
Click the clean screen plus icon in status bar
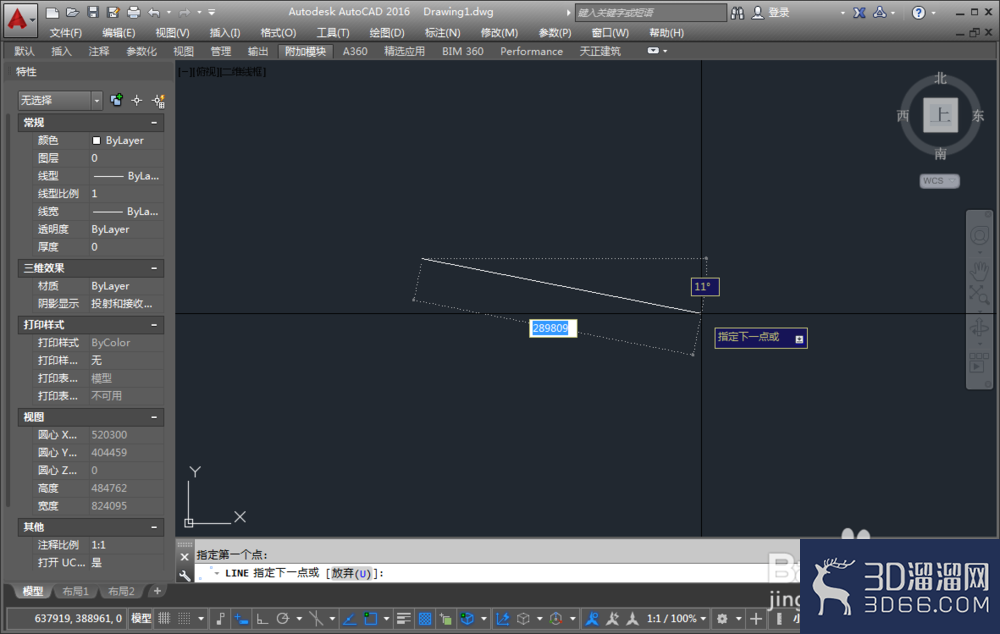point(756,618)
